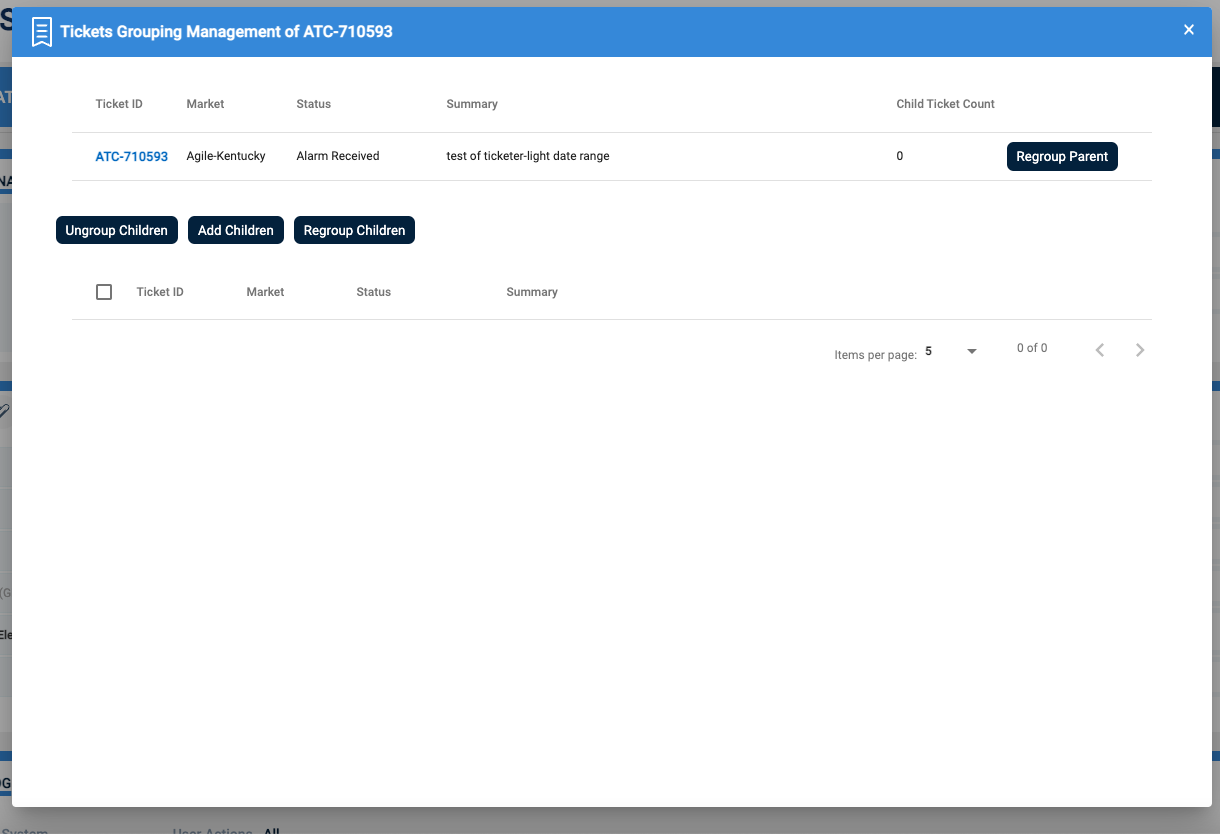Go to the next page of children
This screenshot has height=834, width=1220.
pos(1140,350)
